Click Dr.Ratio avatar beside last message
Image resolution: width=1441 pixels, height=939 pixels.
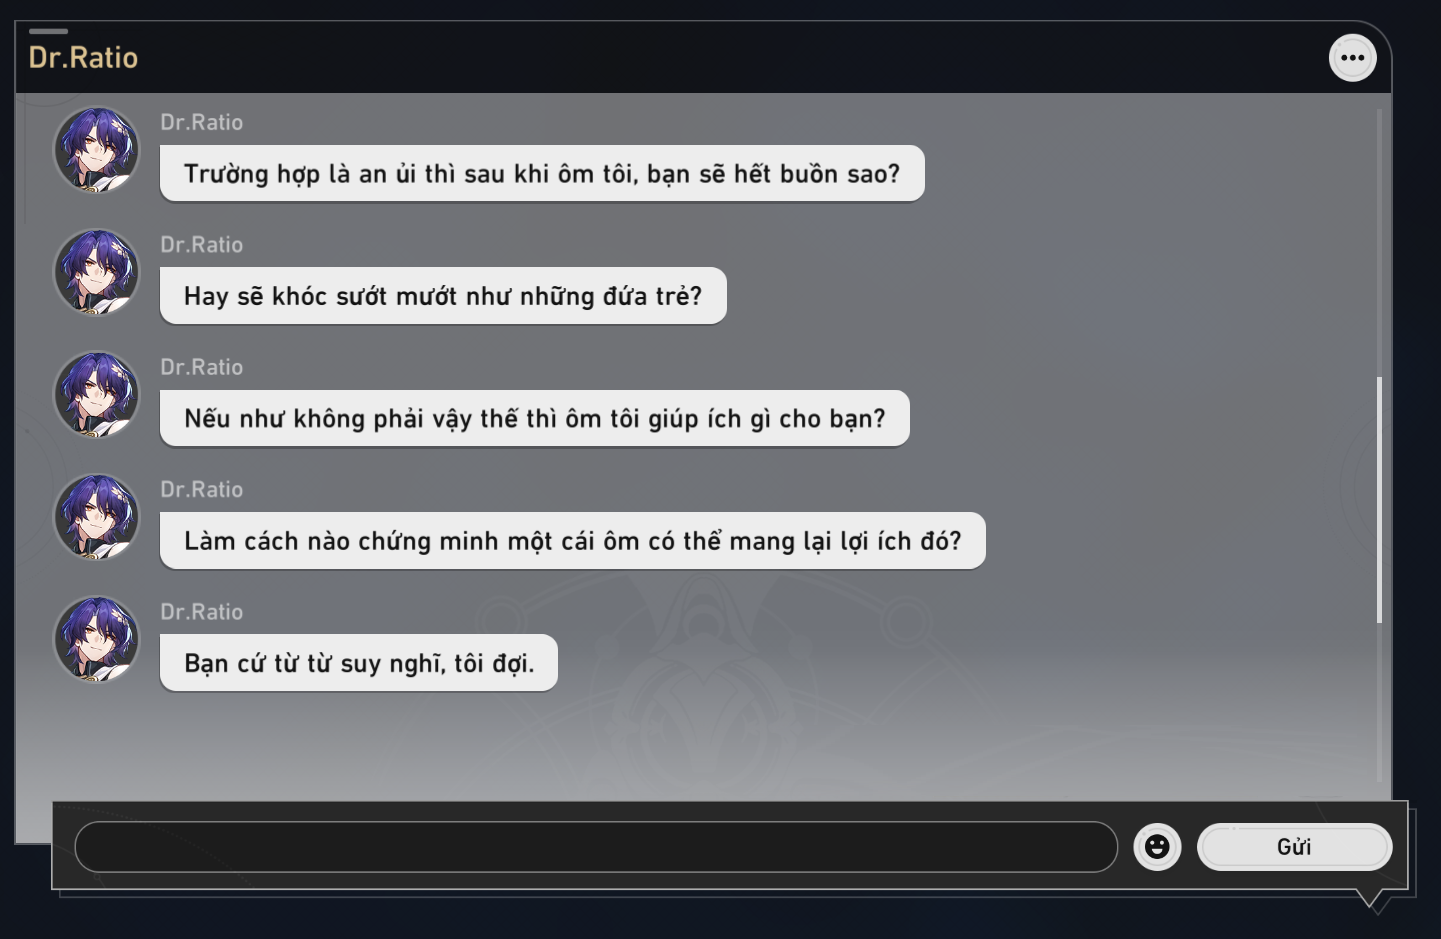[96, 639]
